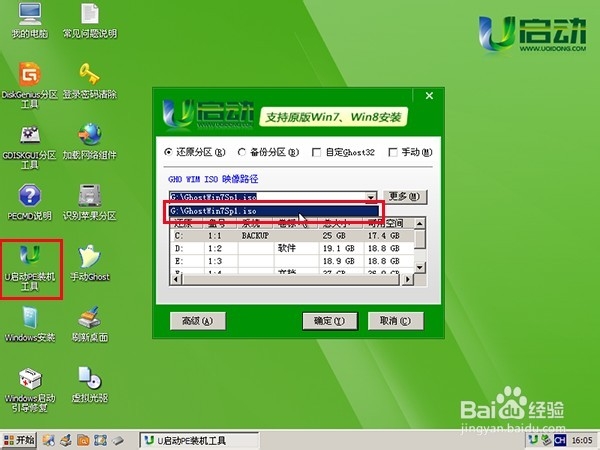Click 取消(C) button

click(x=396, y=321)
